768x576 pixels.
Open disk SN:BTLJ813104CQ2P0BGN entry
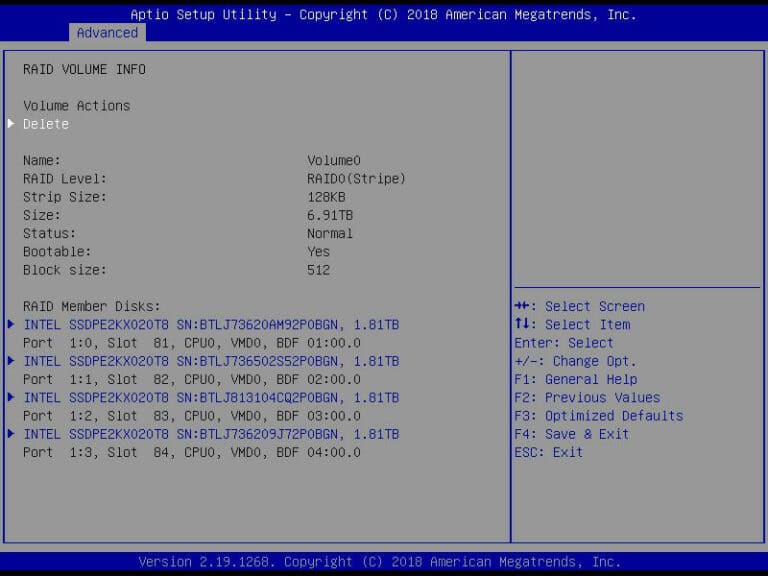coord(211,398)
